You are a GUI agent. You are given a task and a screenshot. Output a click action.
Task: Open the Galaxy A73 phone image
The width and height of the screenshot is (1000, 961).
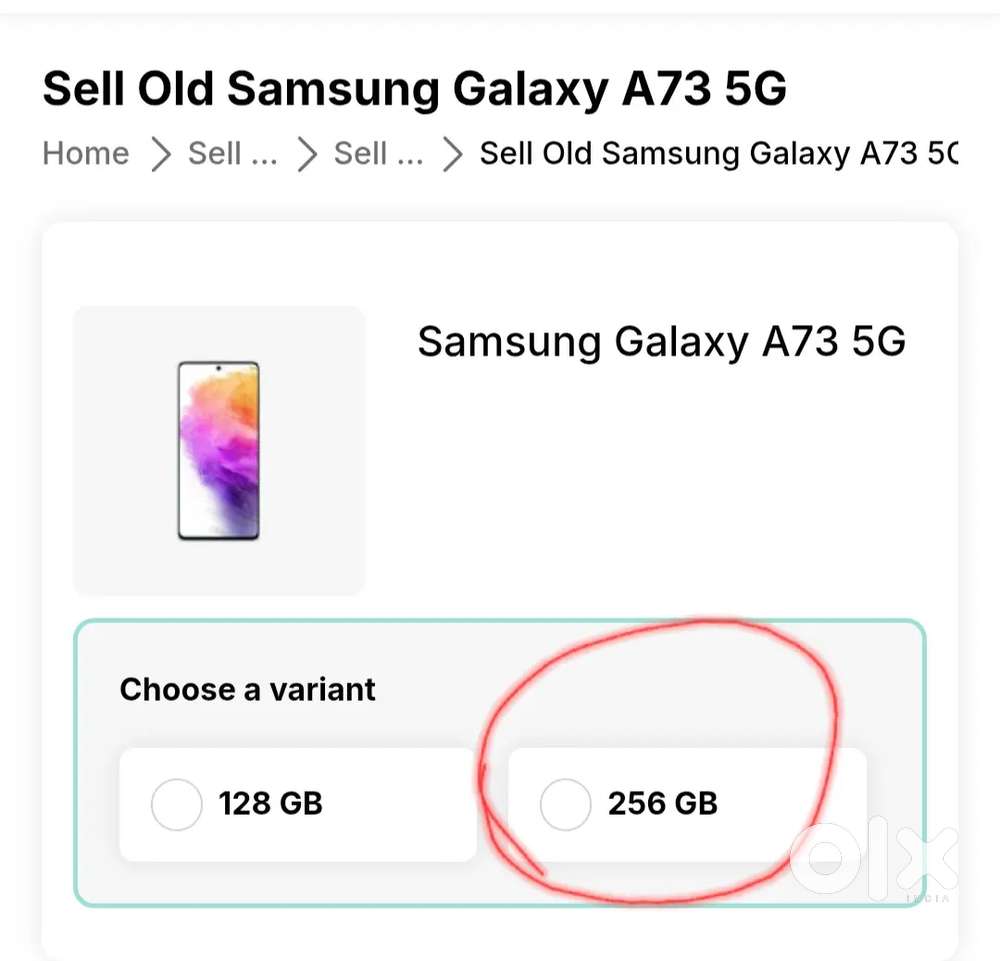[x=218, y=451]
